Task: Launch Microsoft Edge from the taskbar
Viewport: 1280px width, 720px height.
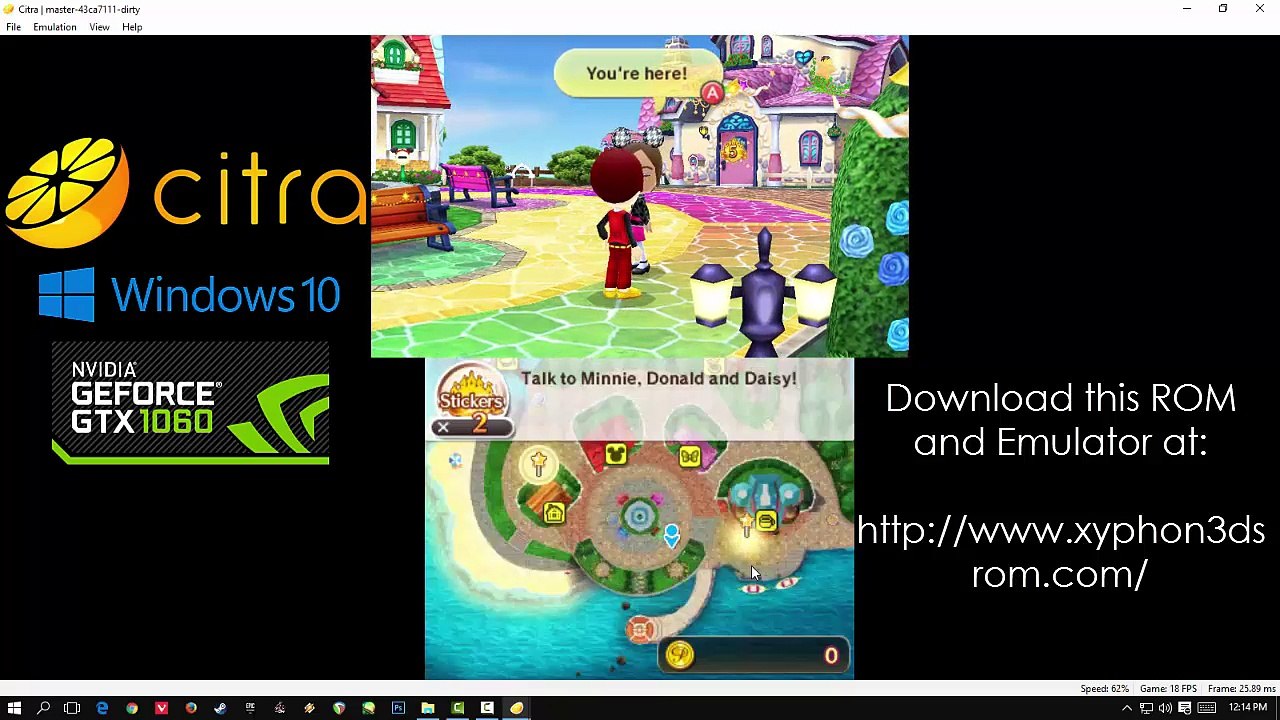Action: [102, 708]
